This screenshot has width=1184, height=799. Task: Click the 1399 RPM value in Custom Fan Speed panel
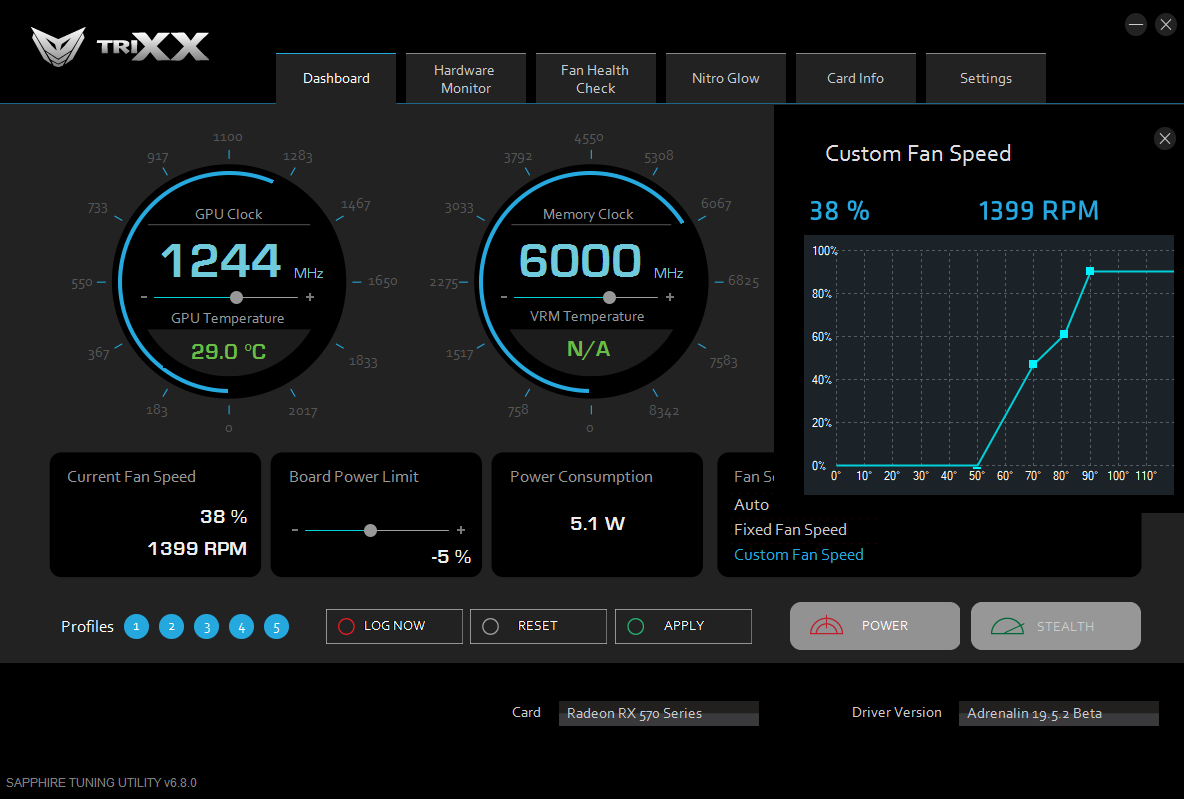(1038, 211)
